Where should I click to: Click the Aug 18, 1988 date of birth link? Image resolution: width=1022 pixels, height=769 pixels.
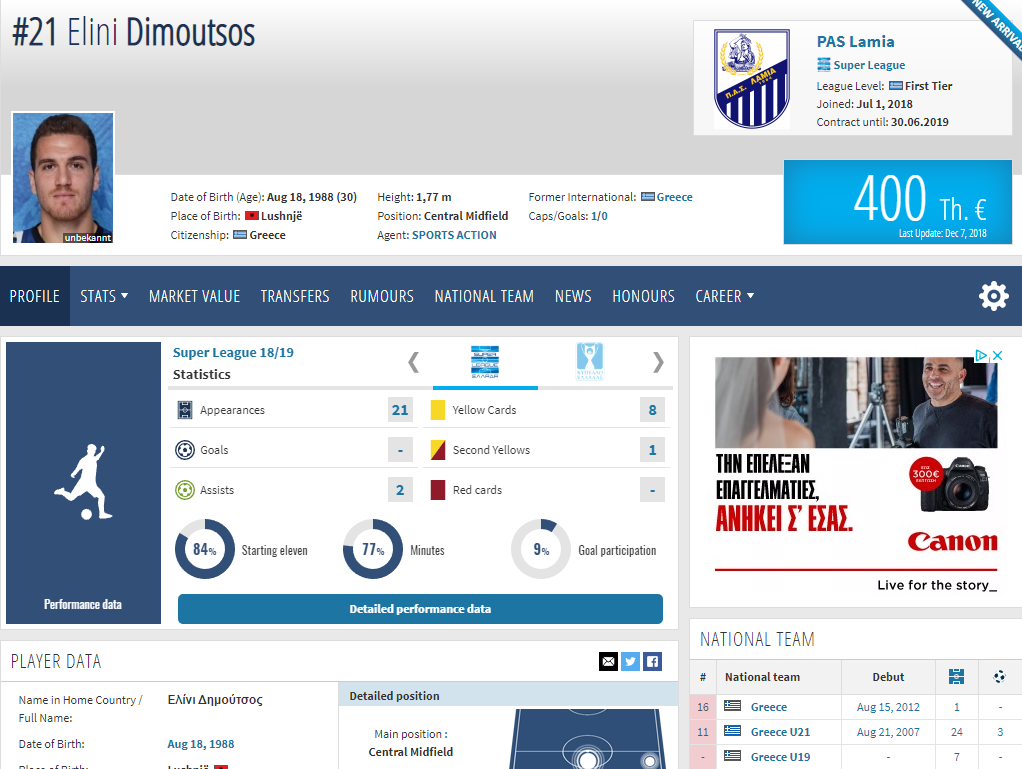[x=201, y=744]
